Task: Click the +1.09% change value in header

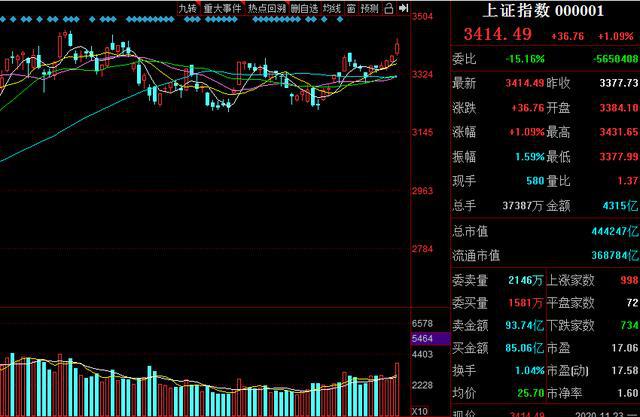Action: tap(616, 36)
